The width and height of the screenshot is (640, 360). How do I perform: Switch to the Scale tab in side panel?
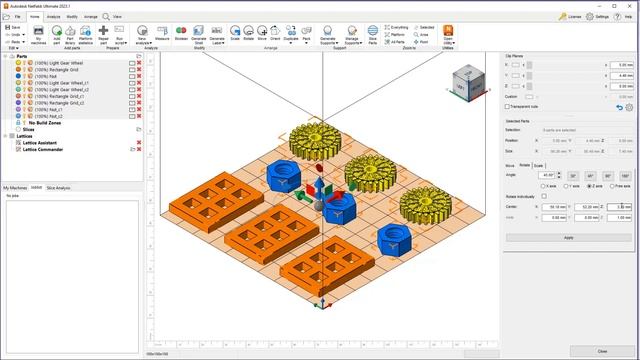click(538, 166)
